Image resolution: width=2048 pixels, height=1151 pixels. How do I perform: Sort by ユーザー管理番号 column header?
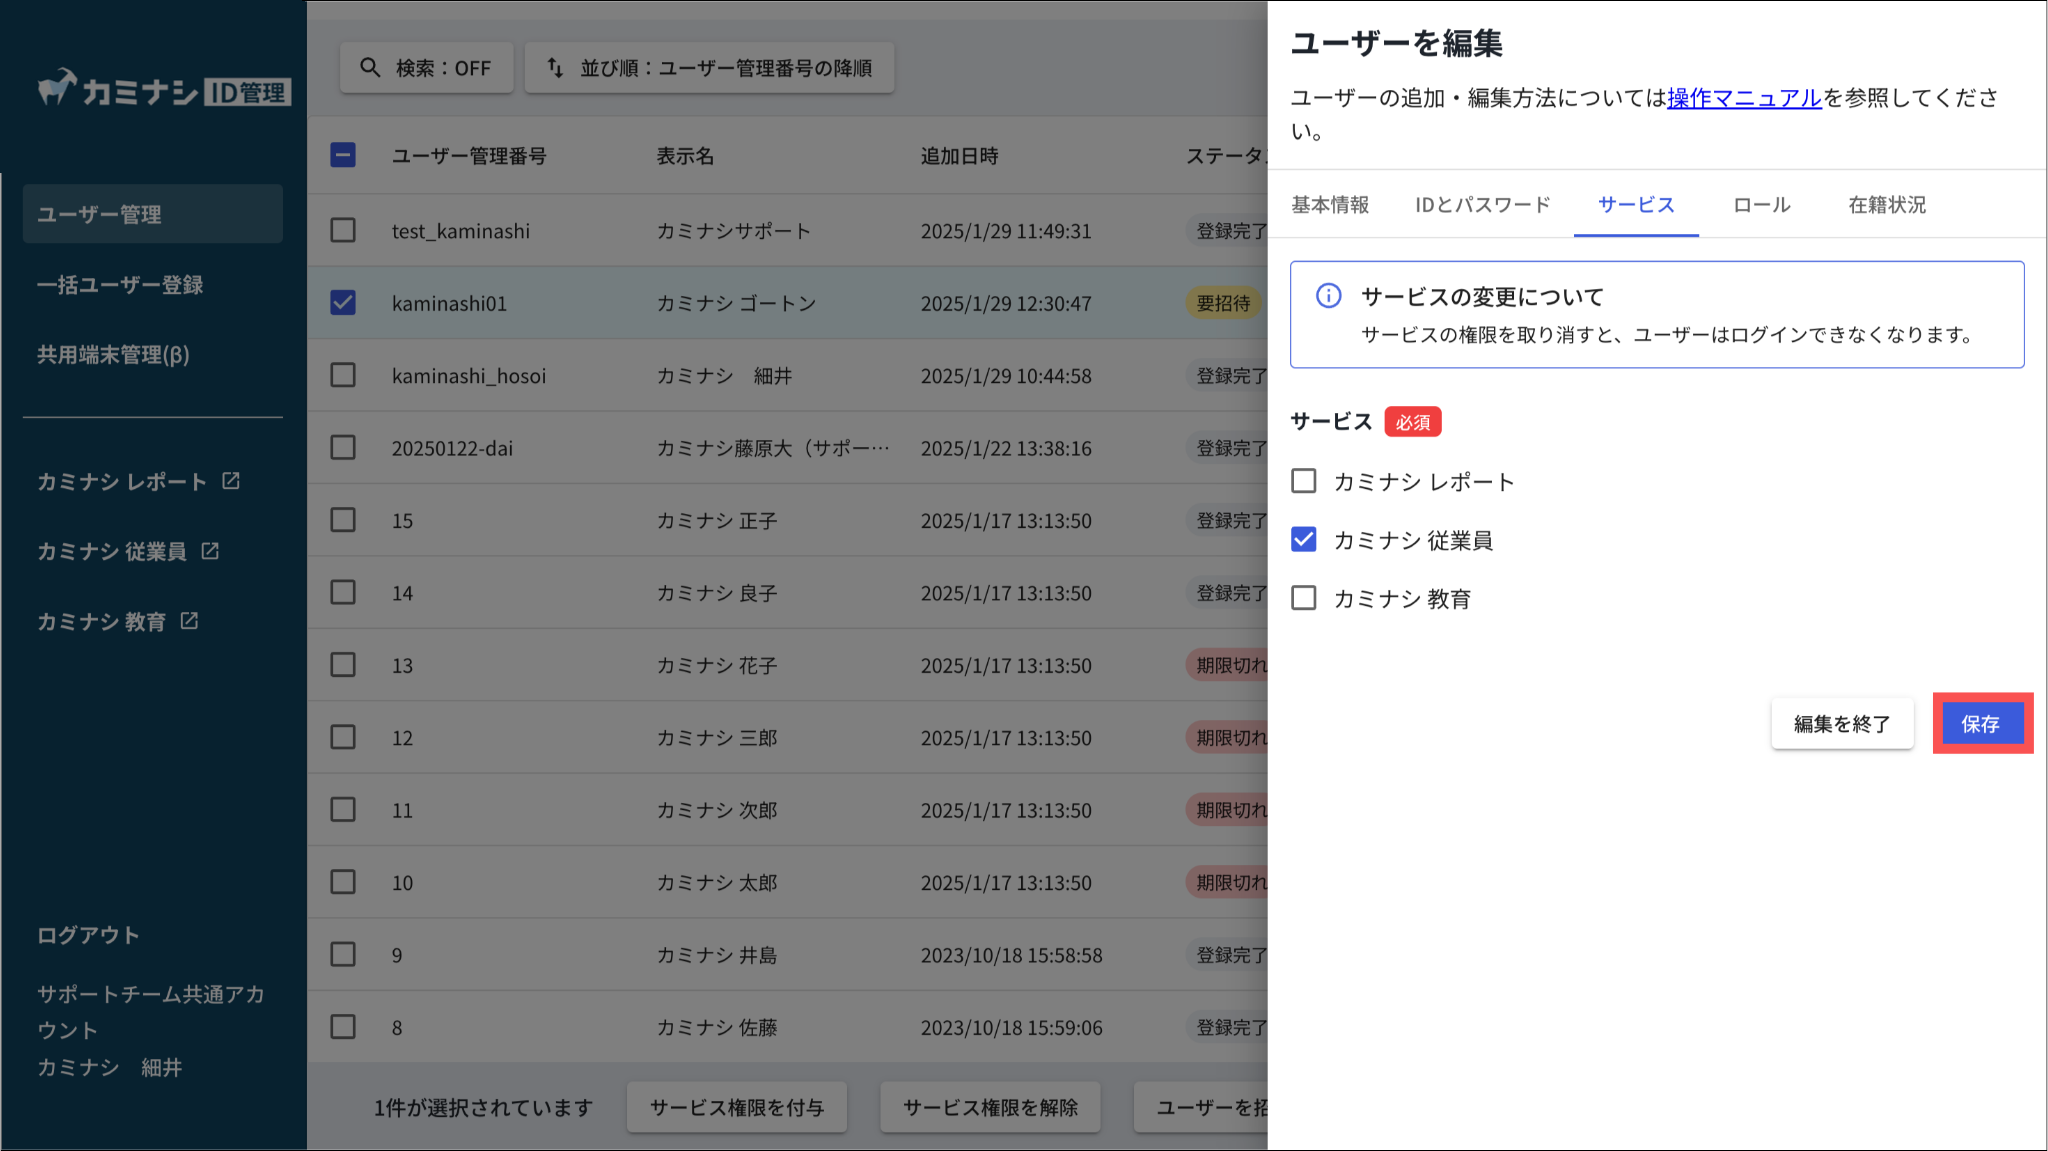point(469,156)
